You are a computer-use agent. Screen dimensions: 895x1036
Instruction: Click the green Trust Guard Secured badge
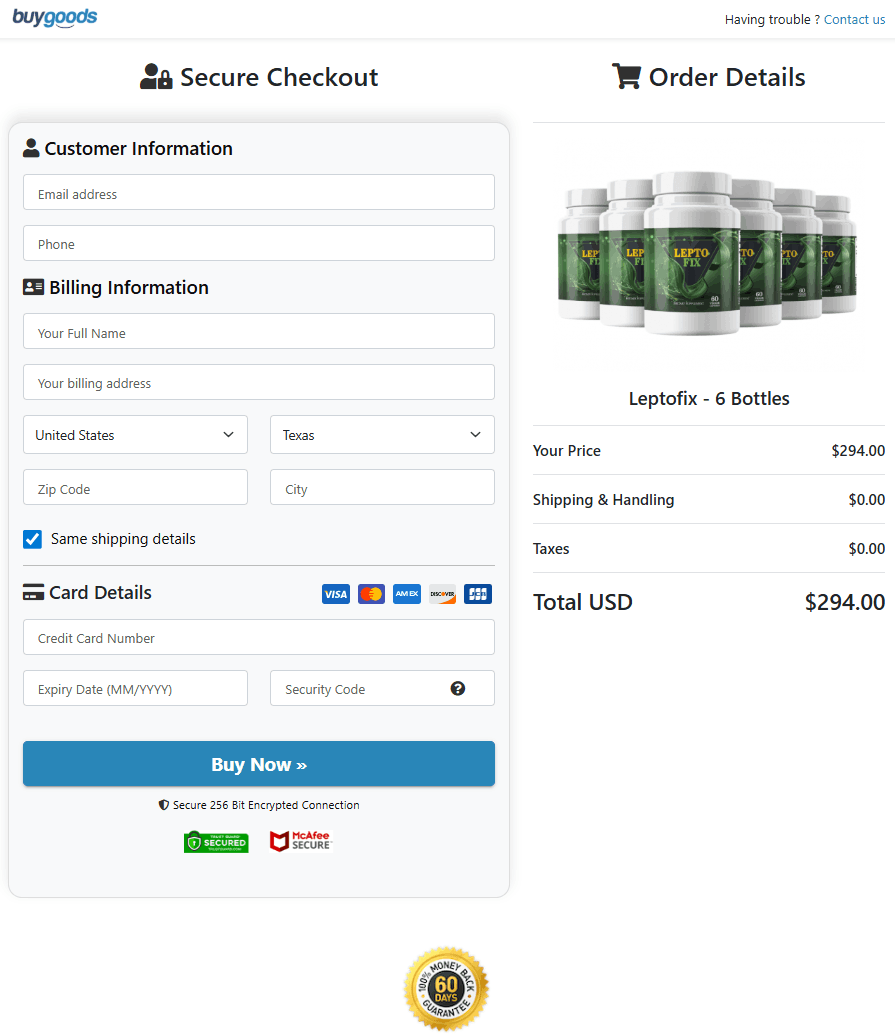pos(216,842)
